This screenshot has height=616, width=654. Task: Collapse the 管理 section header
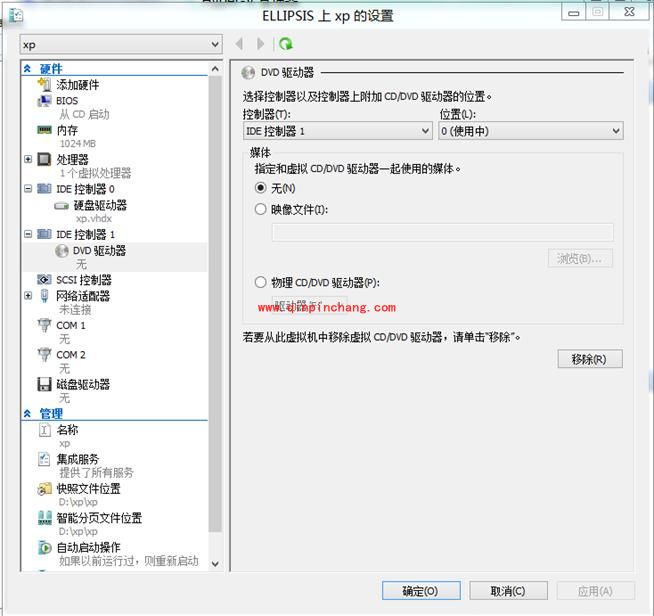(x=28, y=414)
